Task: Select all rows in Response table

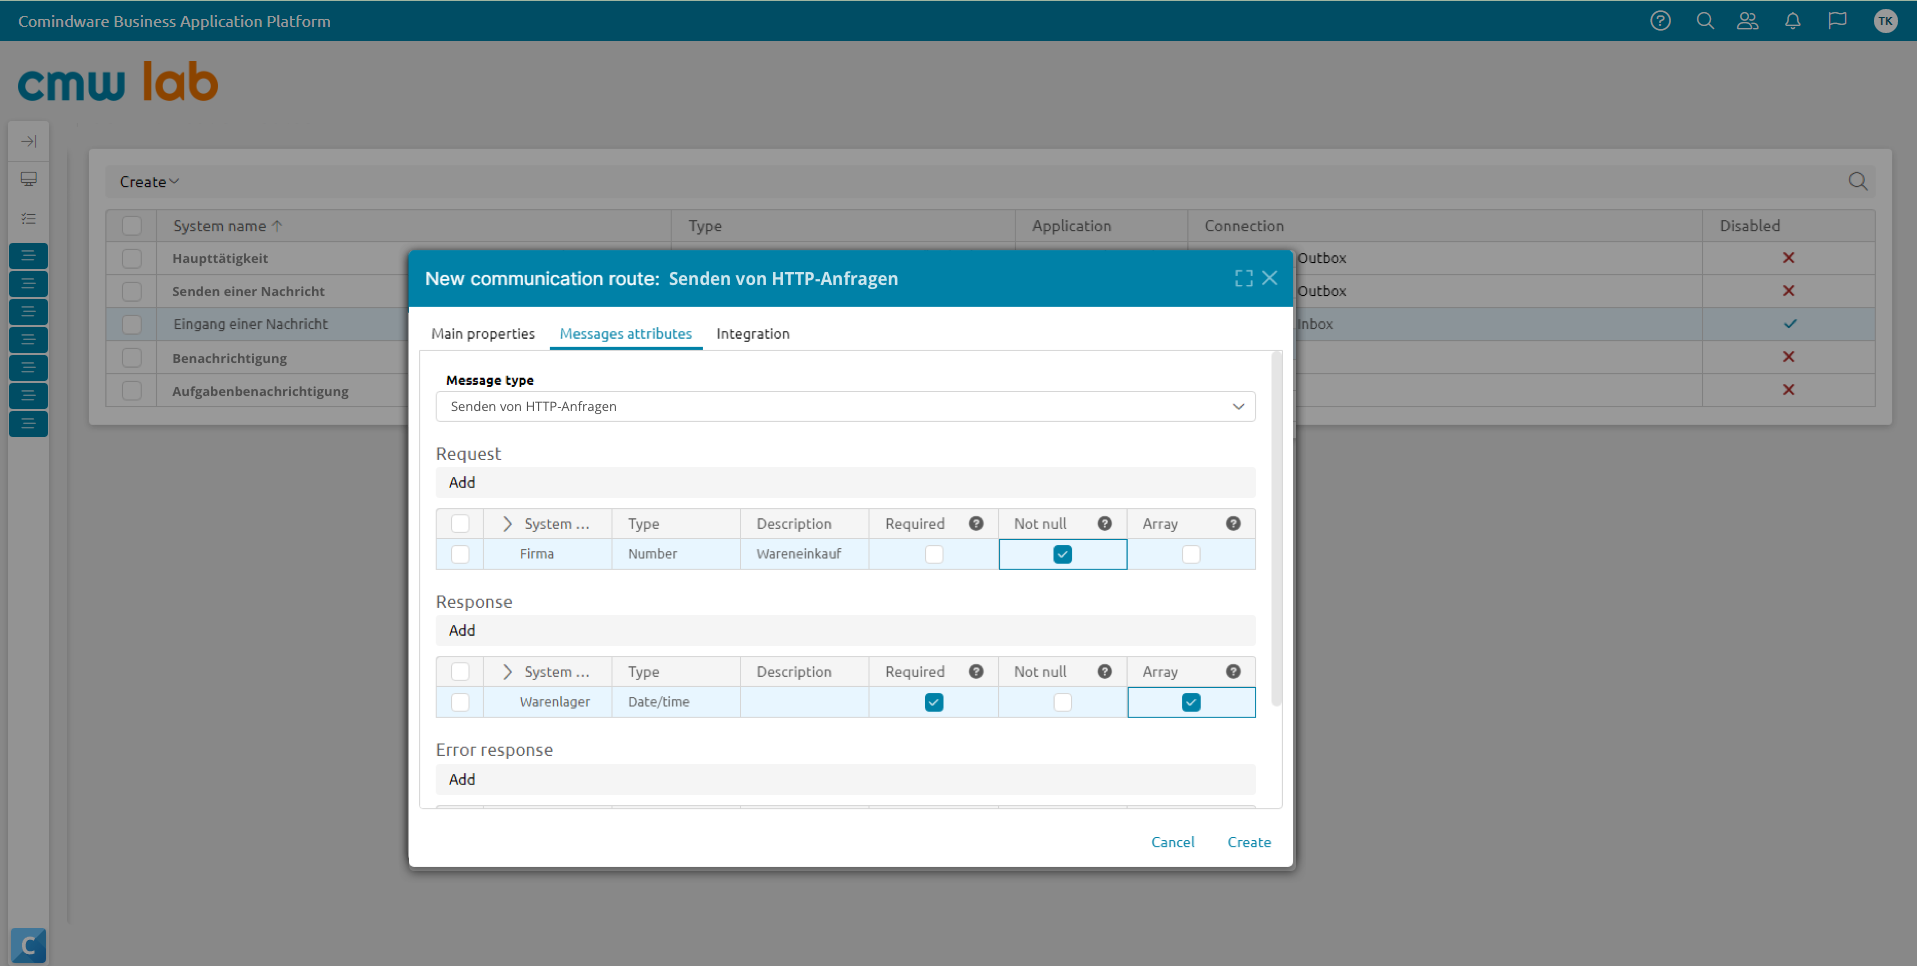Action: tap(460, 672)
